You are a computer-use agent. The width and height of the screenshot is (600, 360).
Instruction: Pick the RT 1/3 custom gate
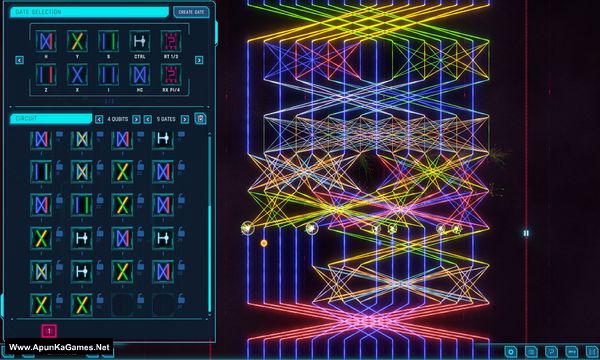(171, 41)
